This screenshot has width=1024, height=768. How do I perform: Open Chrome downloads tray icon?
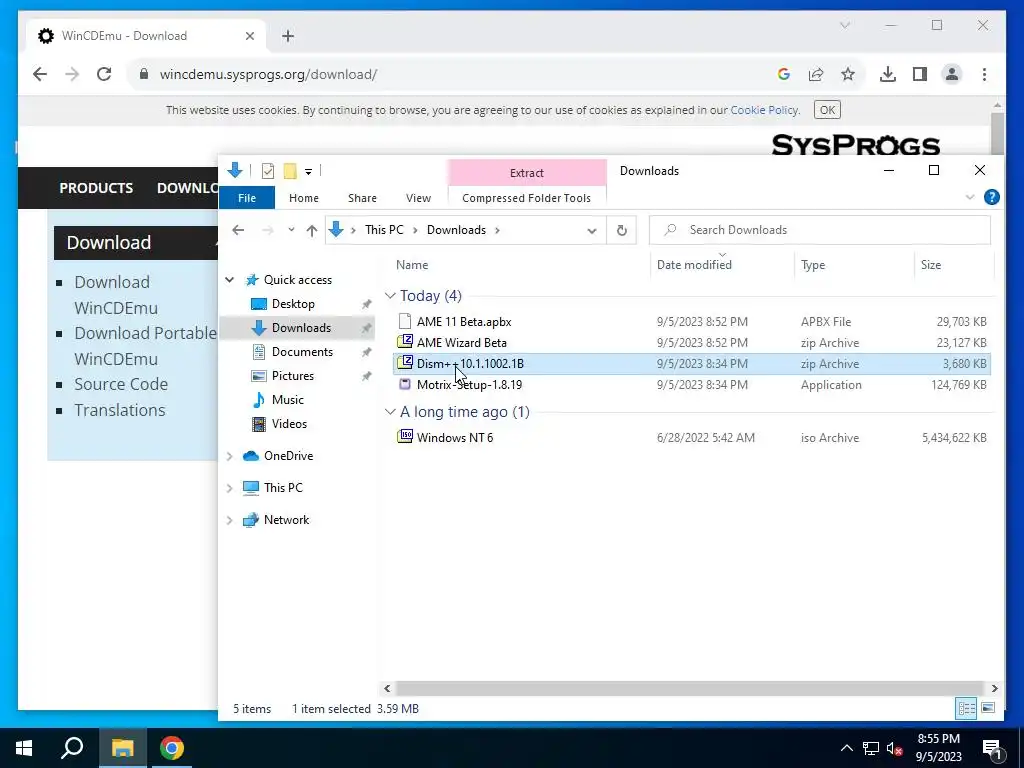888,74
